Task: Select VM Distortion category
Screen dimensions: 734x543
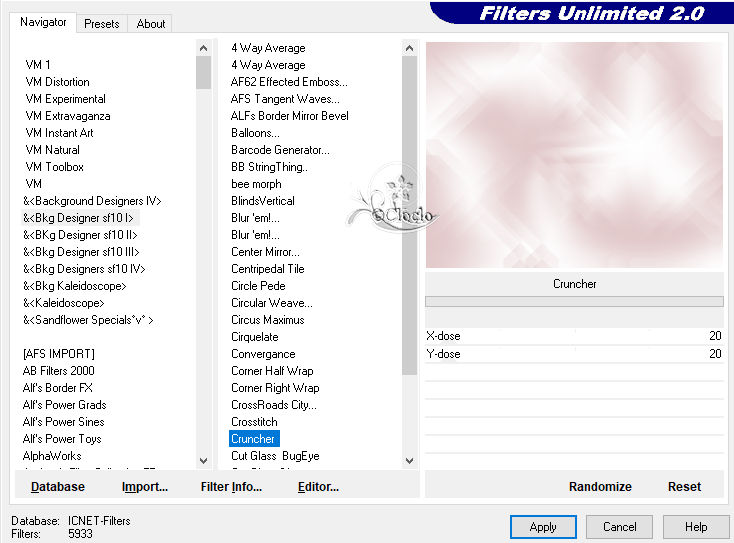Action: pyautogui.click(x=58, y=82)
